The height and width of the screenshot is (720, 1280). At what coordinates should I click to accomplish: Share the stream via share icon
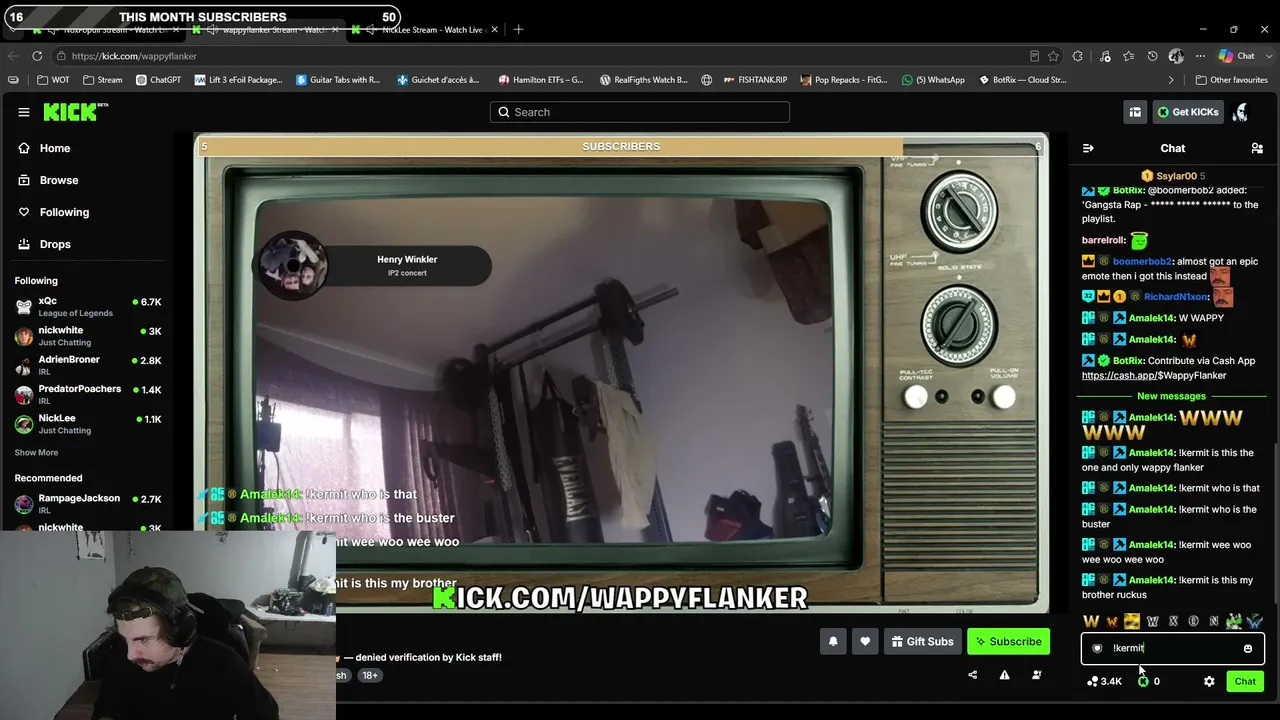point(972,675)
